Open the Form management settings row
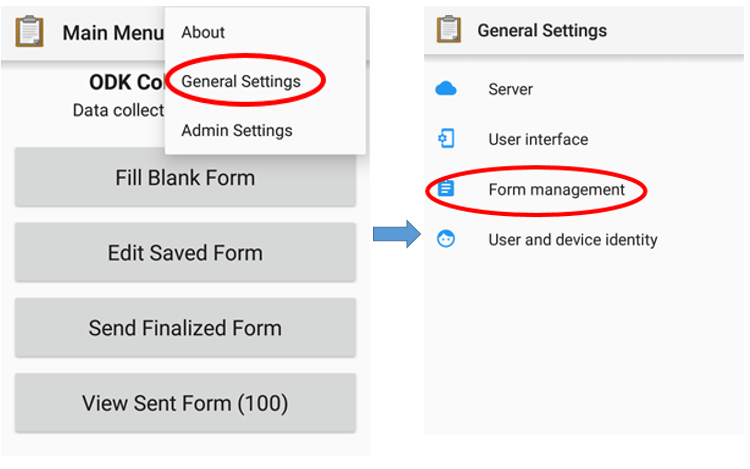The width and height of the screenshot is (750, 469). click(584, 189)
